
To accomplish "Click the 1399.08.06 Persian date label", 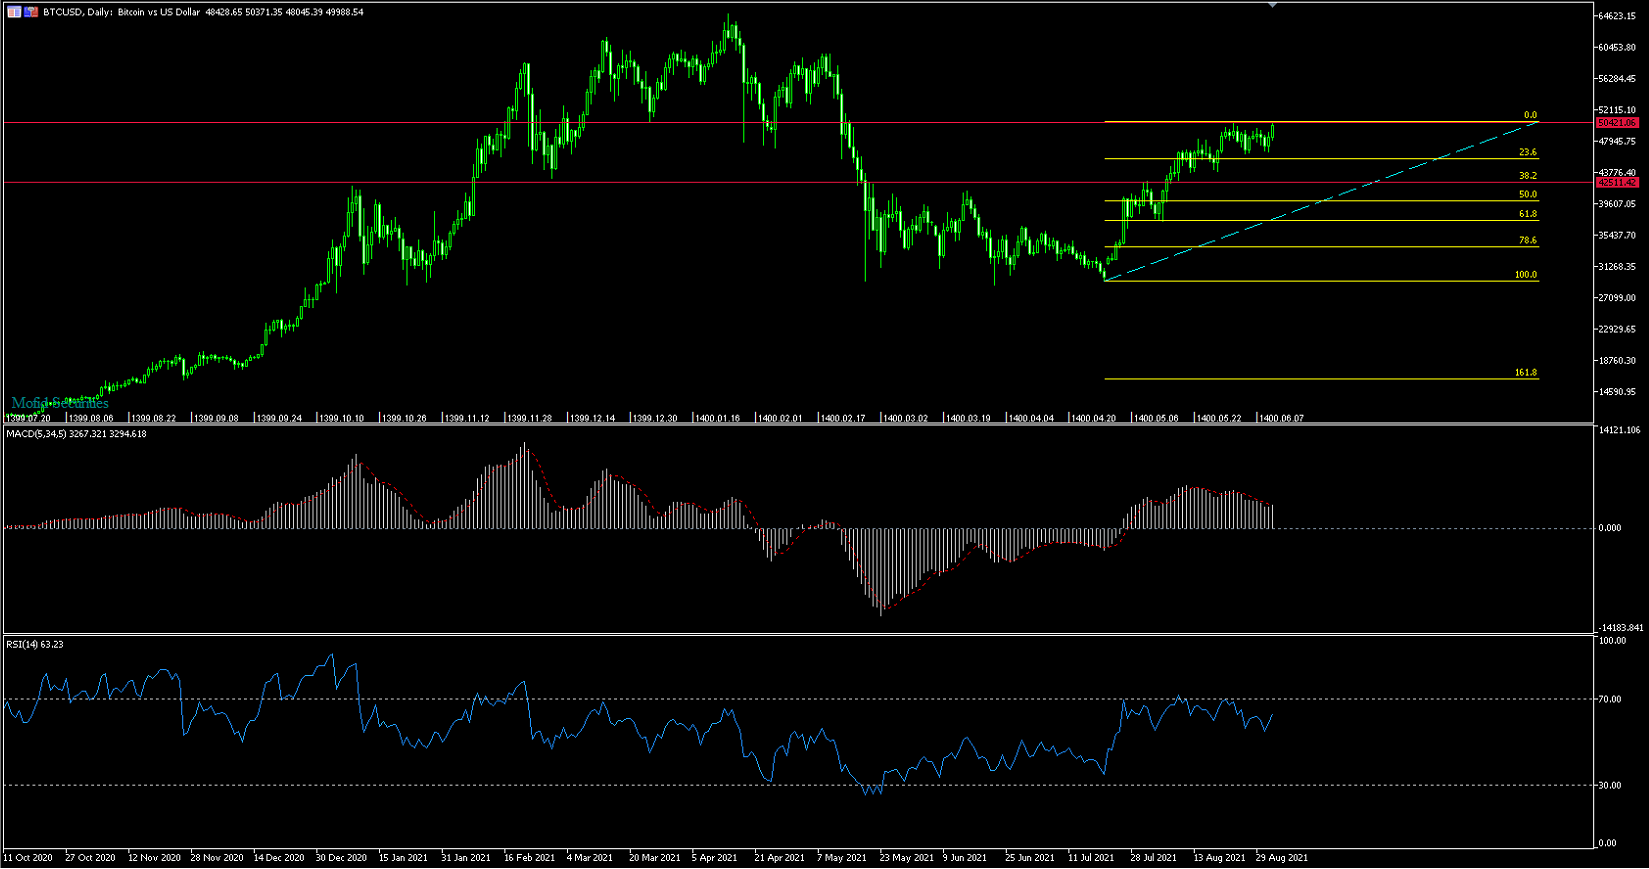I will [x=89, y=418].
